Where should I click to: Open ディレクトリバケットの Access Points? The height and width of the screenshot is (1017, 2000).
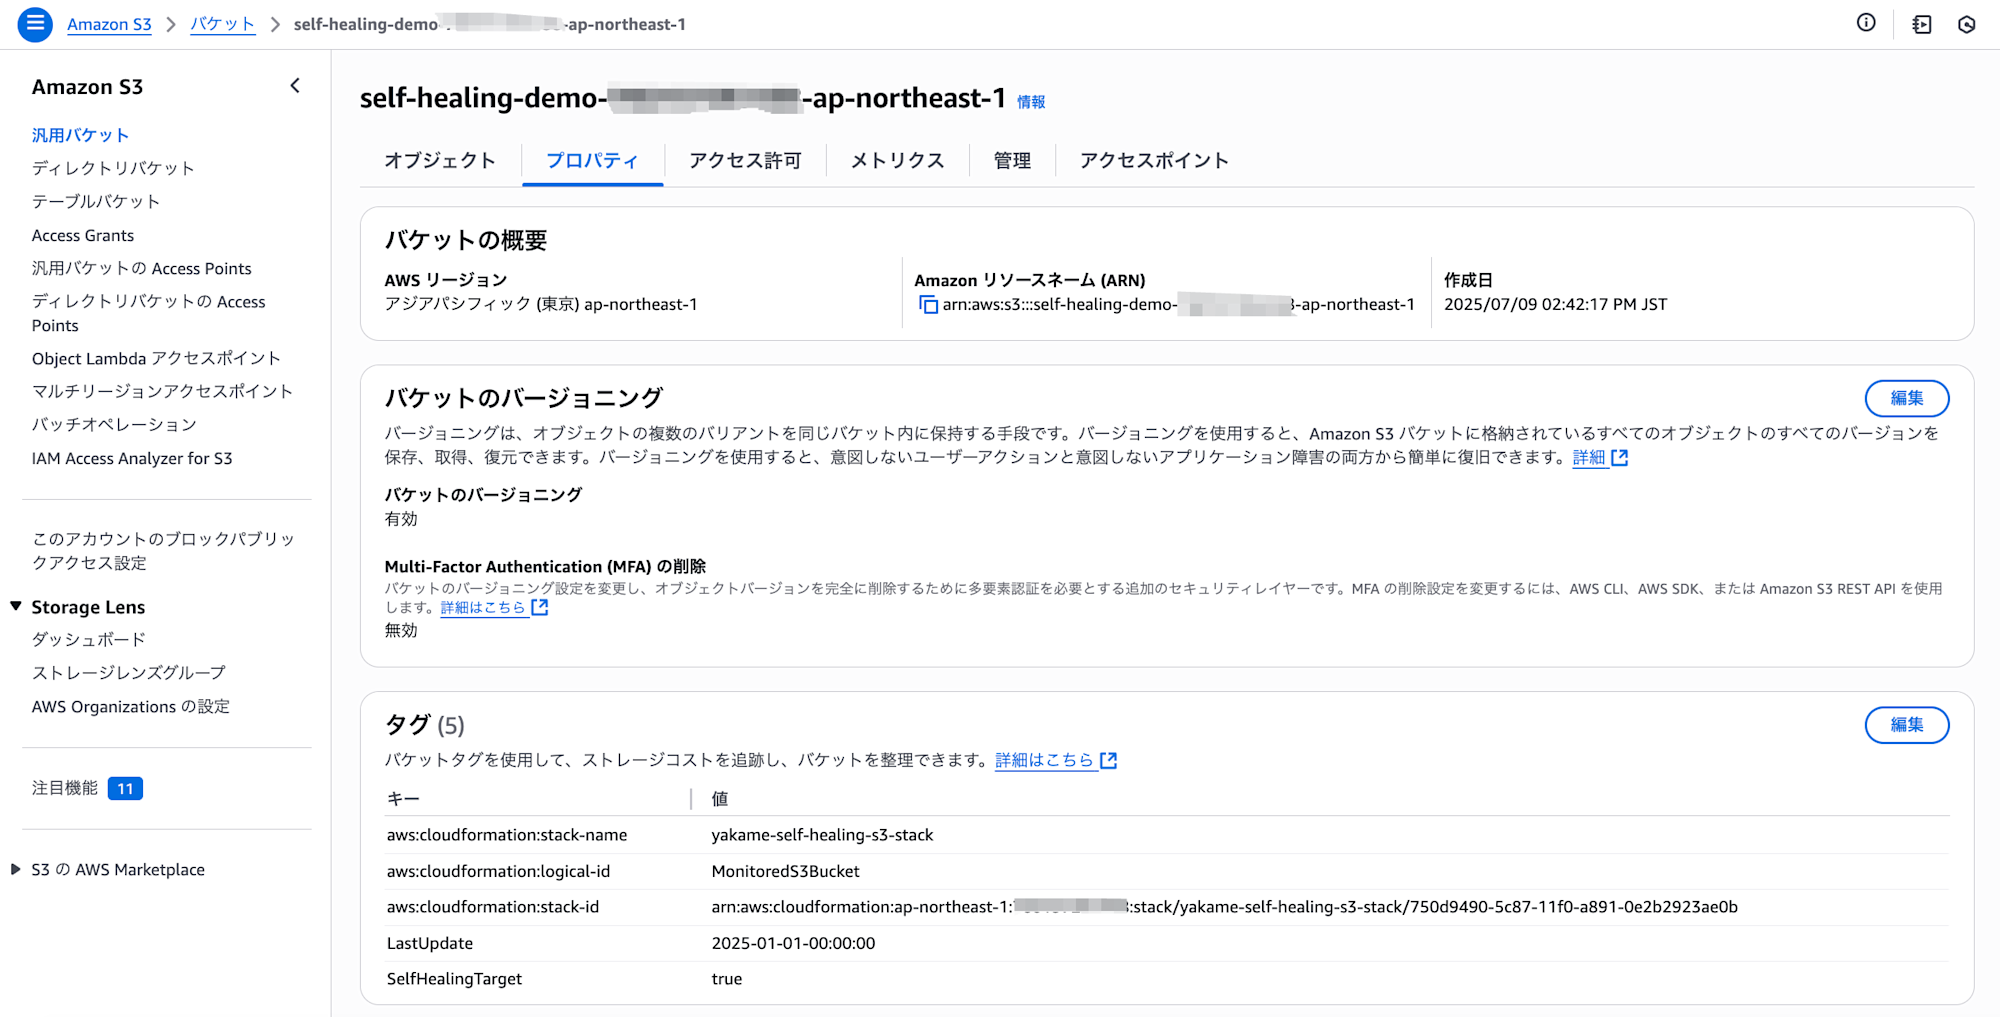pyautogui.click(x=149, y=313)
